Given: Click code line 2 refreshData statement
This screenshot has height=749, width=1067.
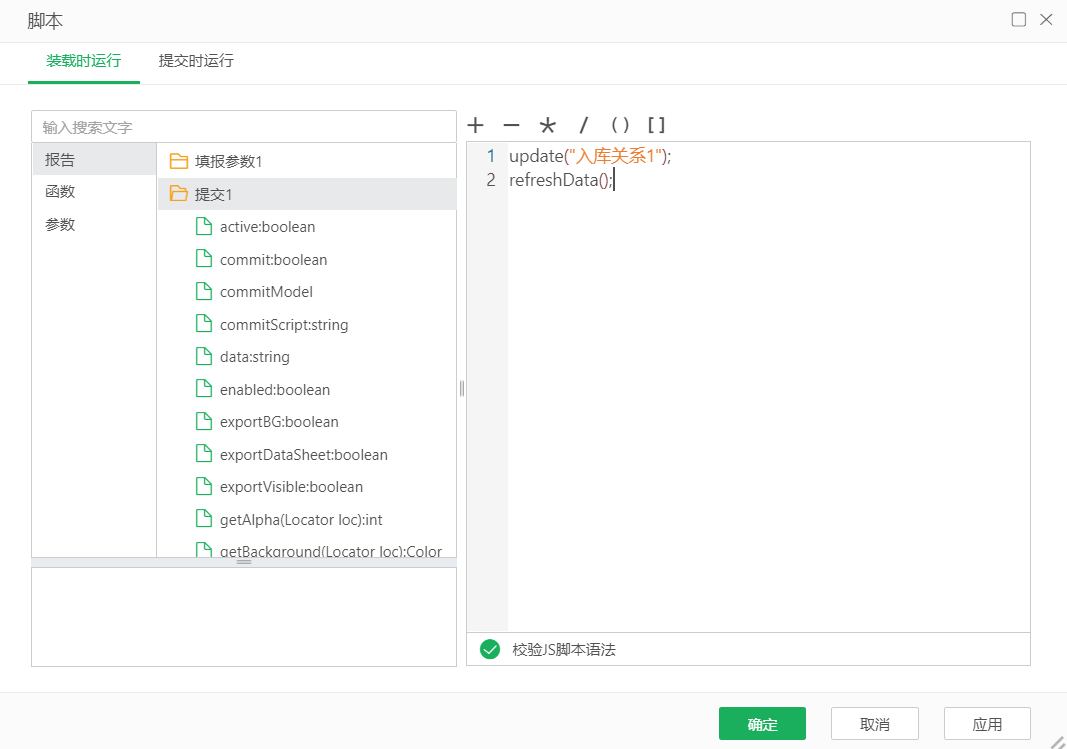Looking at the screenshot, I should pos(561,180).
